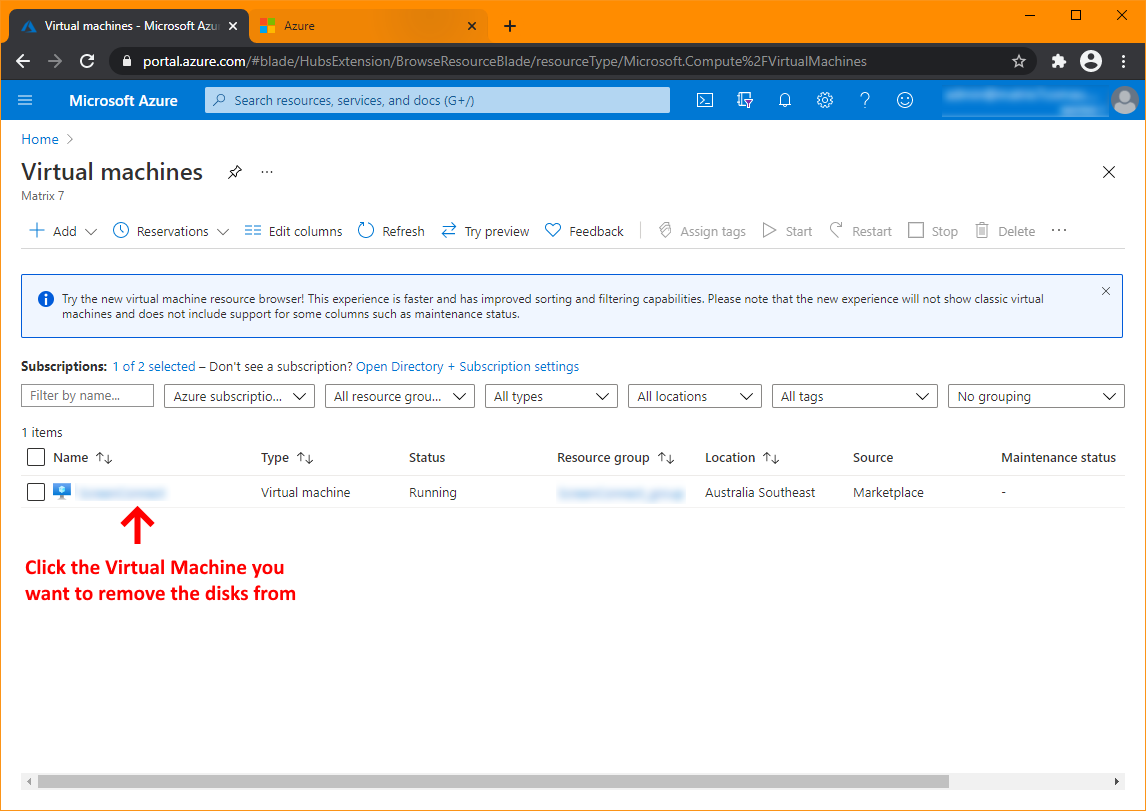Tick the select-all checkbox in the table header
Viewport: 1146px width, 811px height.
(x=36, y=457)
